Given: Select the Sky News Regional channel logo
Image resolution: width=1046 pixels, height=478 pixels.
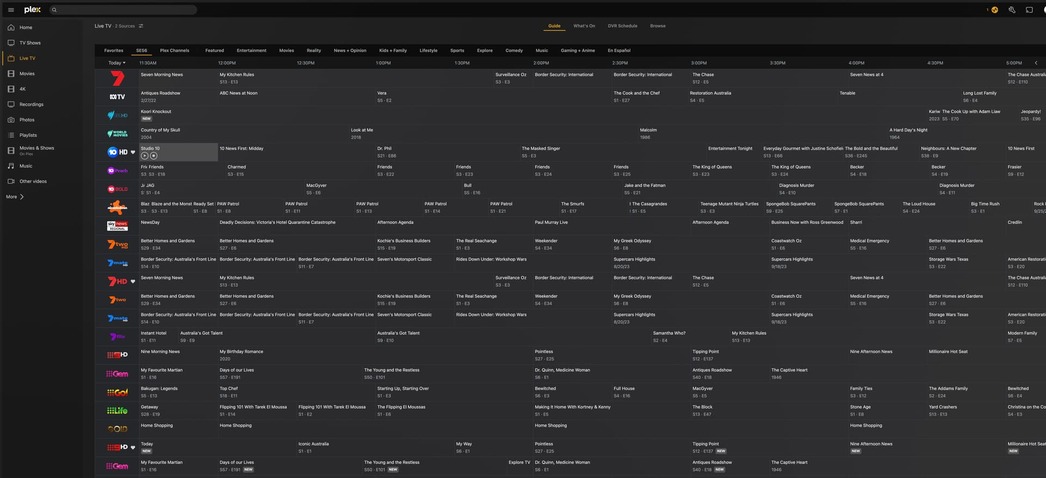Looking at the screenshot, I should pyautogui.click(x=117, y=226).
